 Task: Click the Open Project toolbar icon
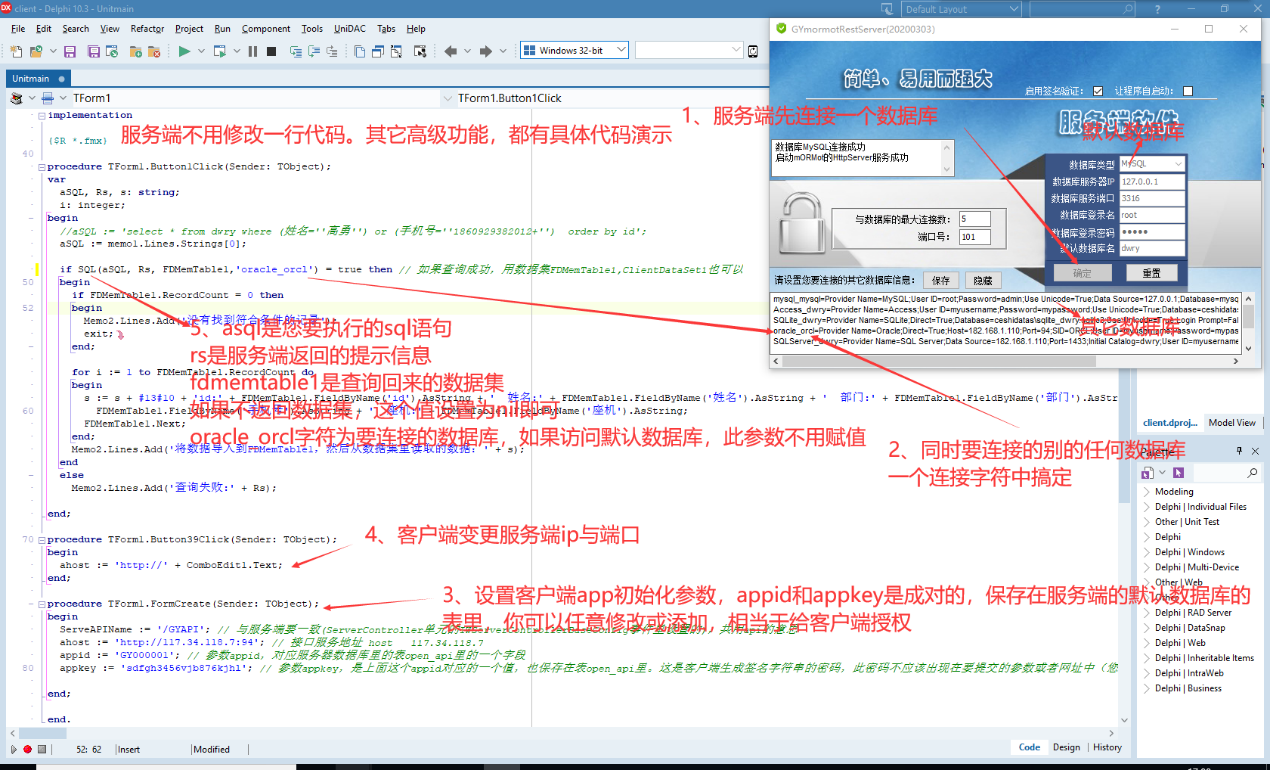111,51
